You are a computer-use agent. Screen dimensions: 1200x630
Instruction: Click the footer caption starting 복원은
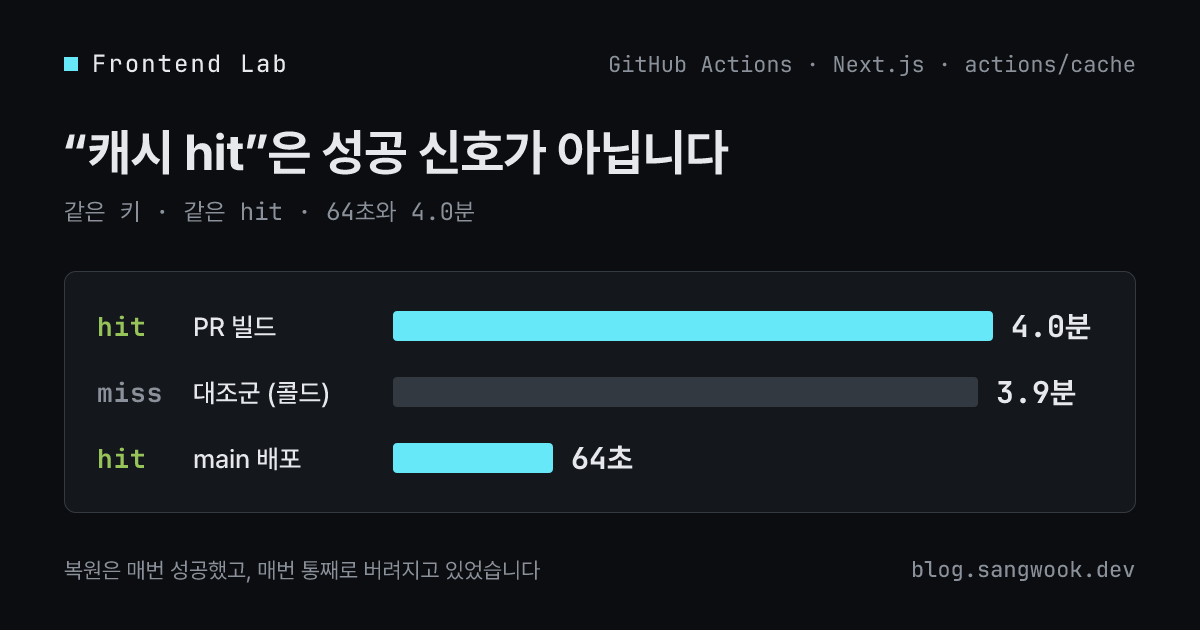pos(302,570)
